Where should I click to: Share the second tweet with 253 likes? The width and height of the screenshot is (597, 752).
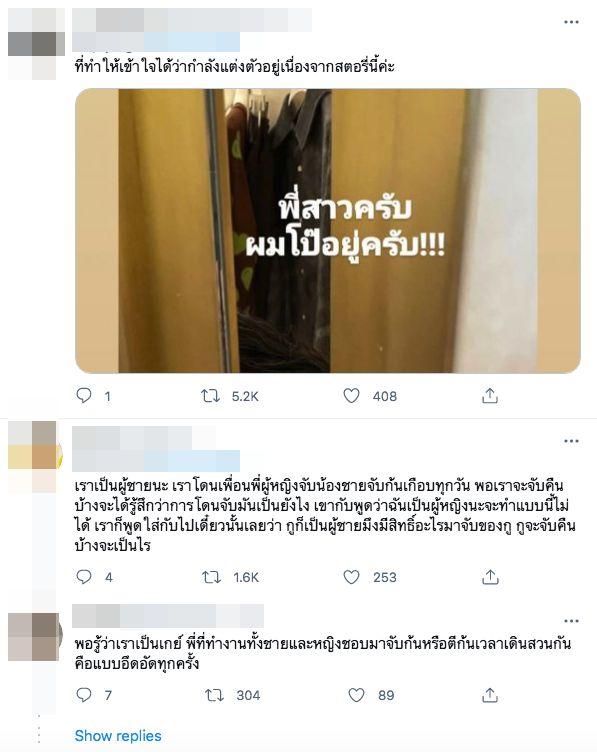click(x=490, y=576)
